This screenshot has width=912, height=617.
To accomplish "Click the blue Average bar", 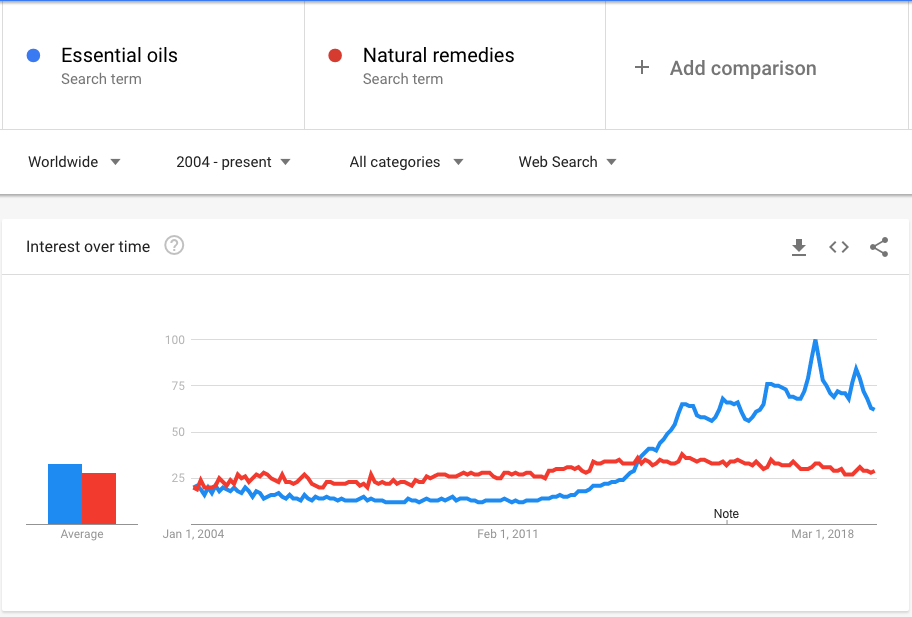I will [x=65, y=494].
